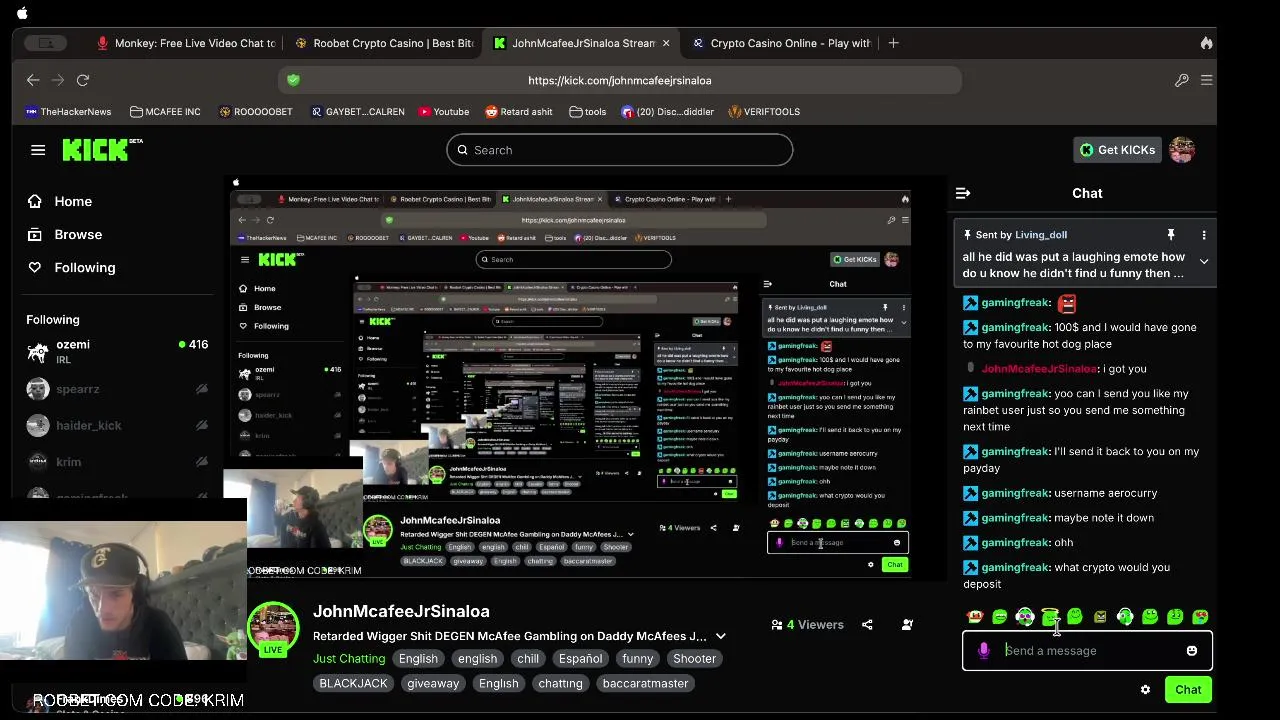The image size is (1280, 720).
Task: Toggle notifications for krim
Action: coord(201,462)
